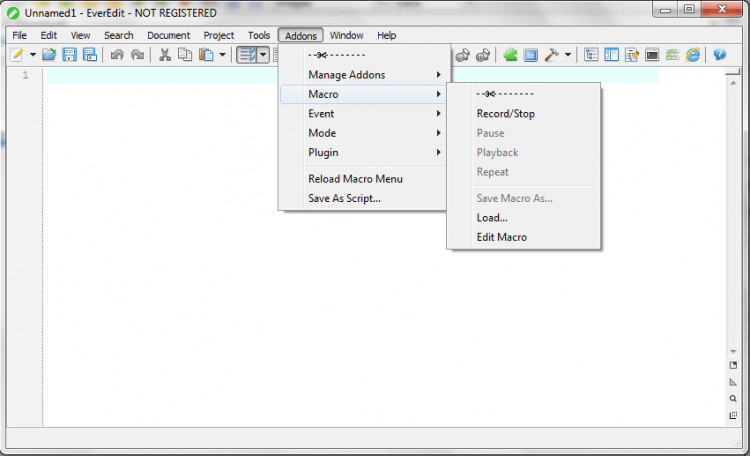Open the dropdown arrow beside New file icon
The image size is (750, 456).
(32, 55)
